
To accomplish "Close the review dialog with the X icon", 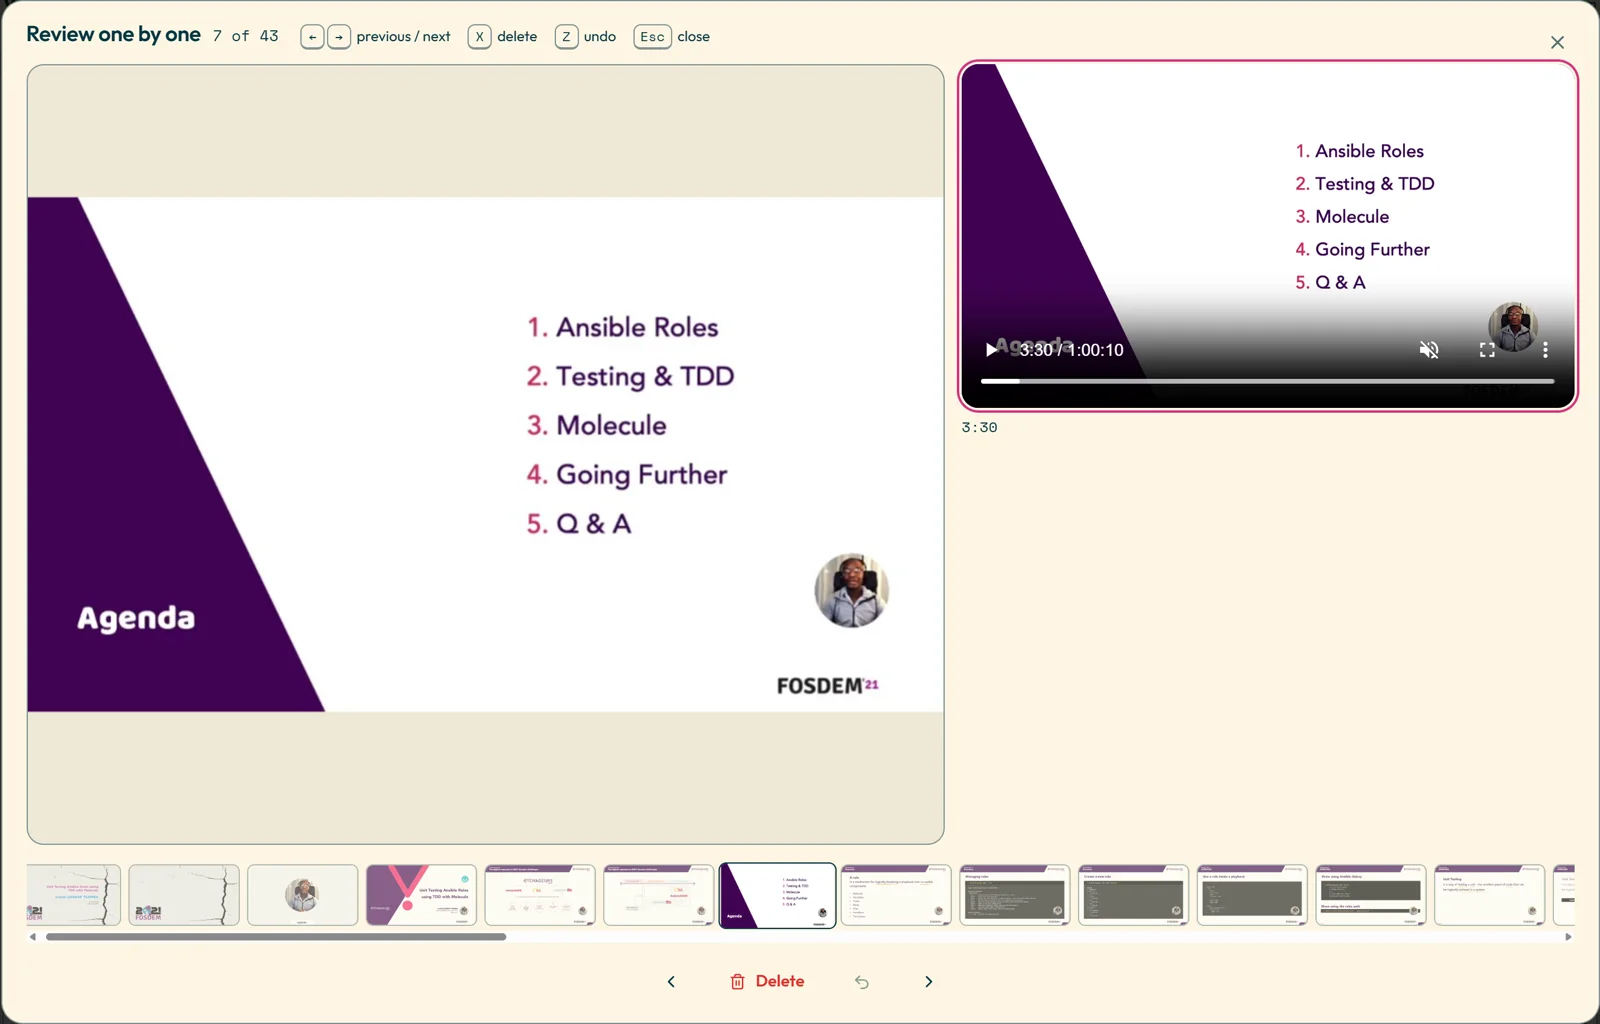I will [1557, 42].
